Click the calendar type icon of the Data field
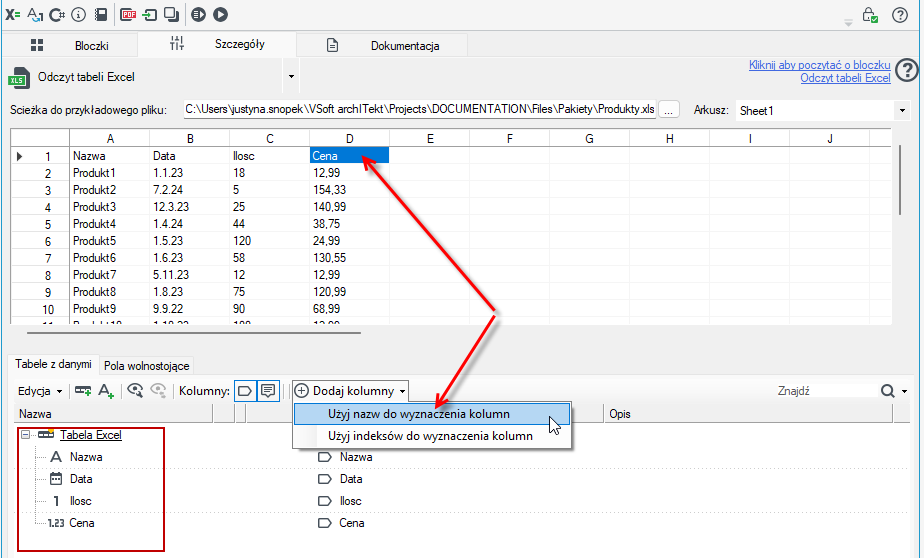924x558 pixels. click(x=56, y=478)
